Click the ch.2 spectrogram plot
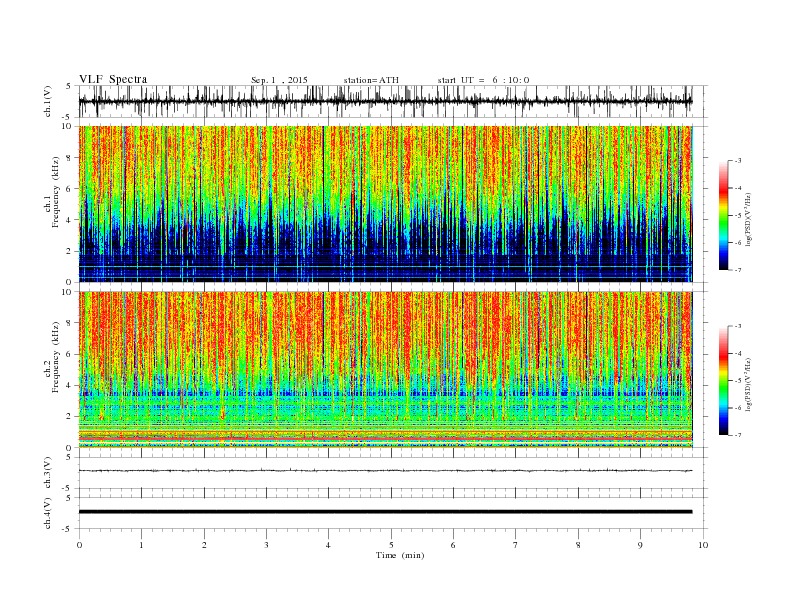Image resolution: width=792 pixels, height=612 pixels. click(386, 369)
